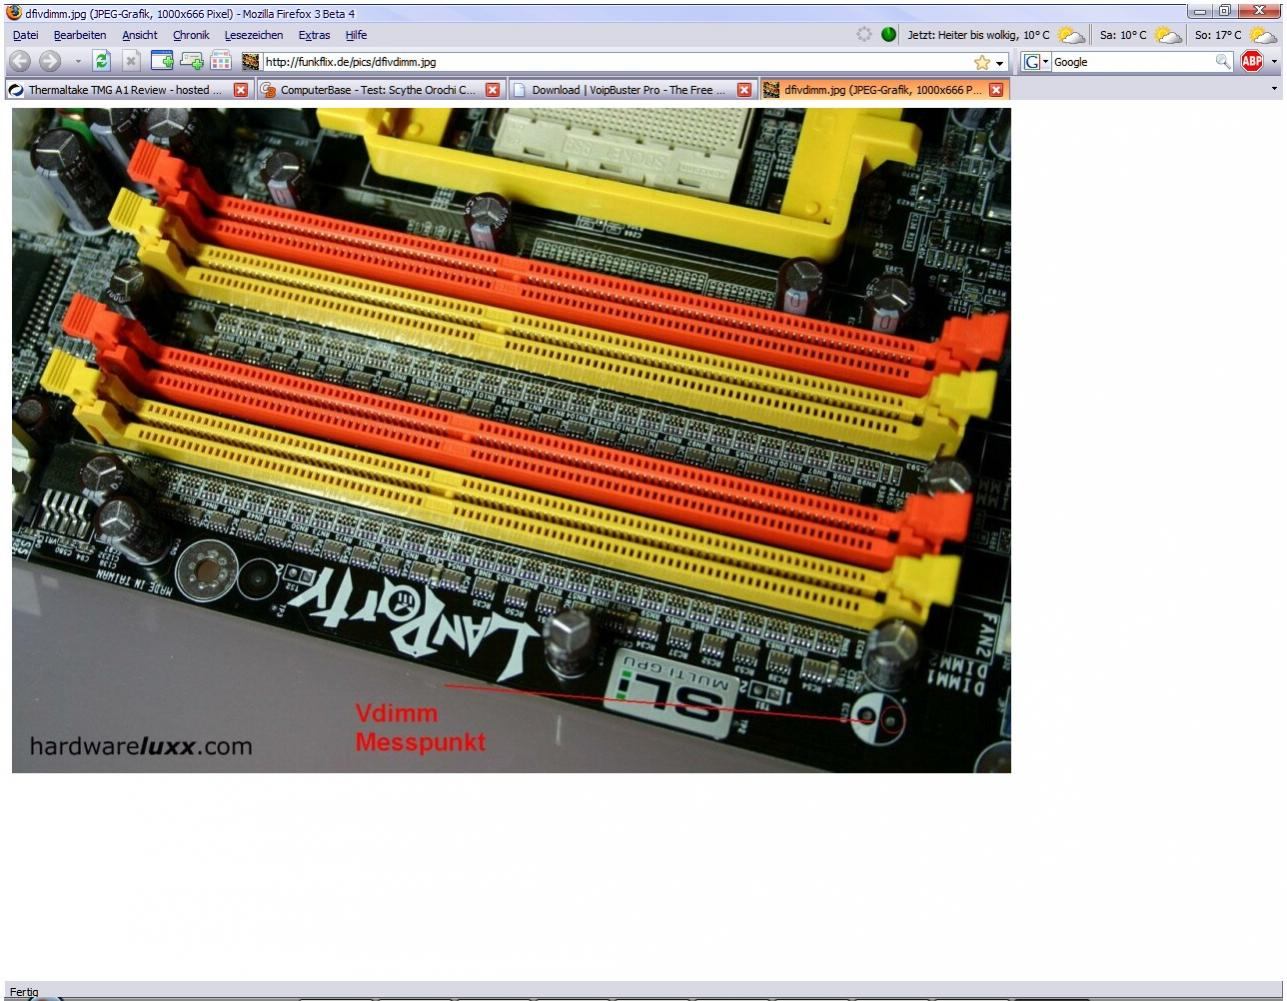Click the green round status indicator icon
The height and width of the screenshot is (1001, 1287).
click(x=889, y=34)
